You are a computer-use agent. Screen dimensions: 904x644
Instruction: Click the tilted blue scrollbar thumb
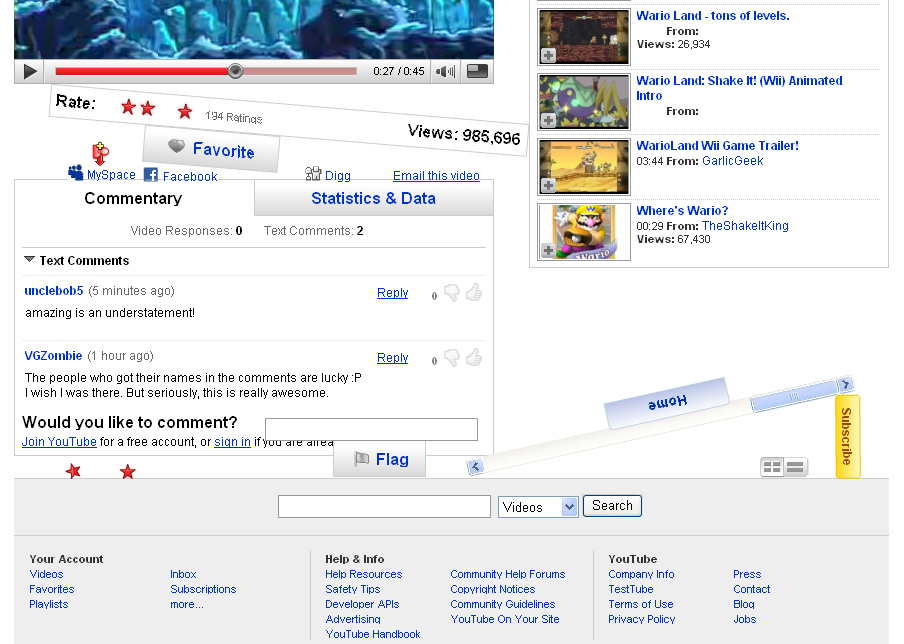794,397
